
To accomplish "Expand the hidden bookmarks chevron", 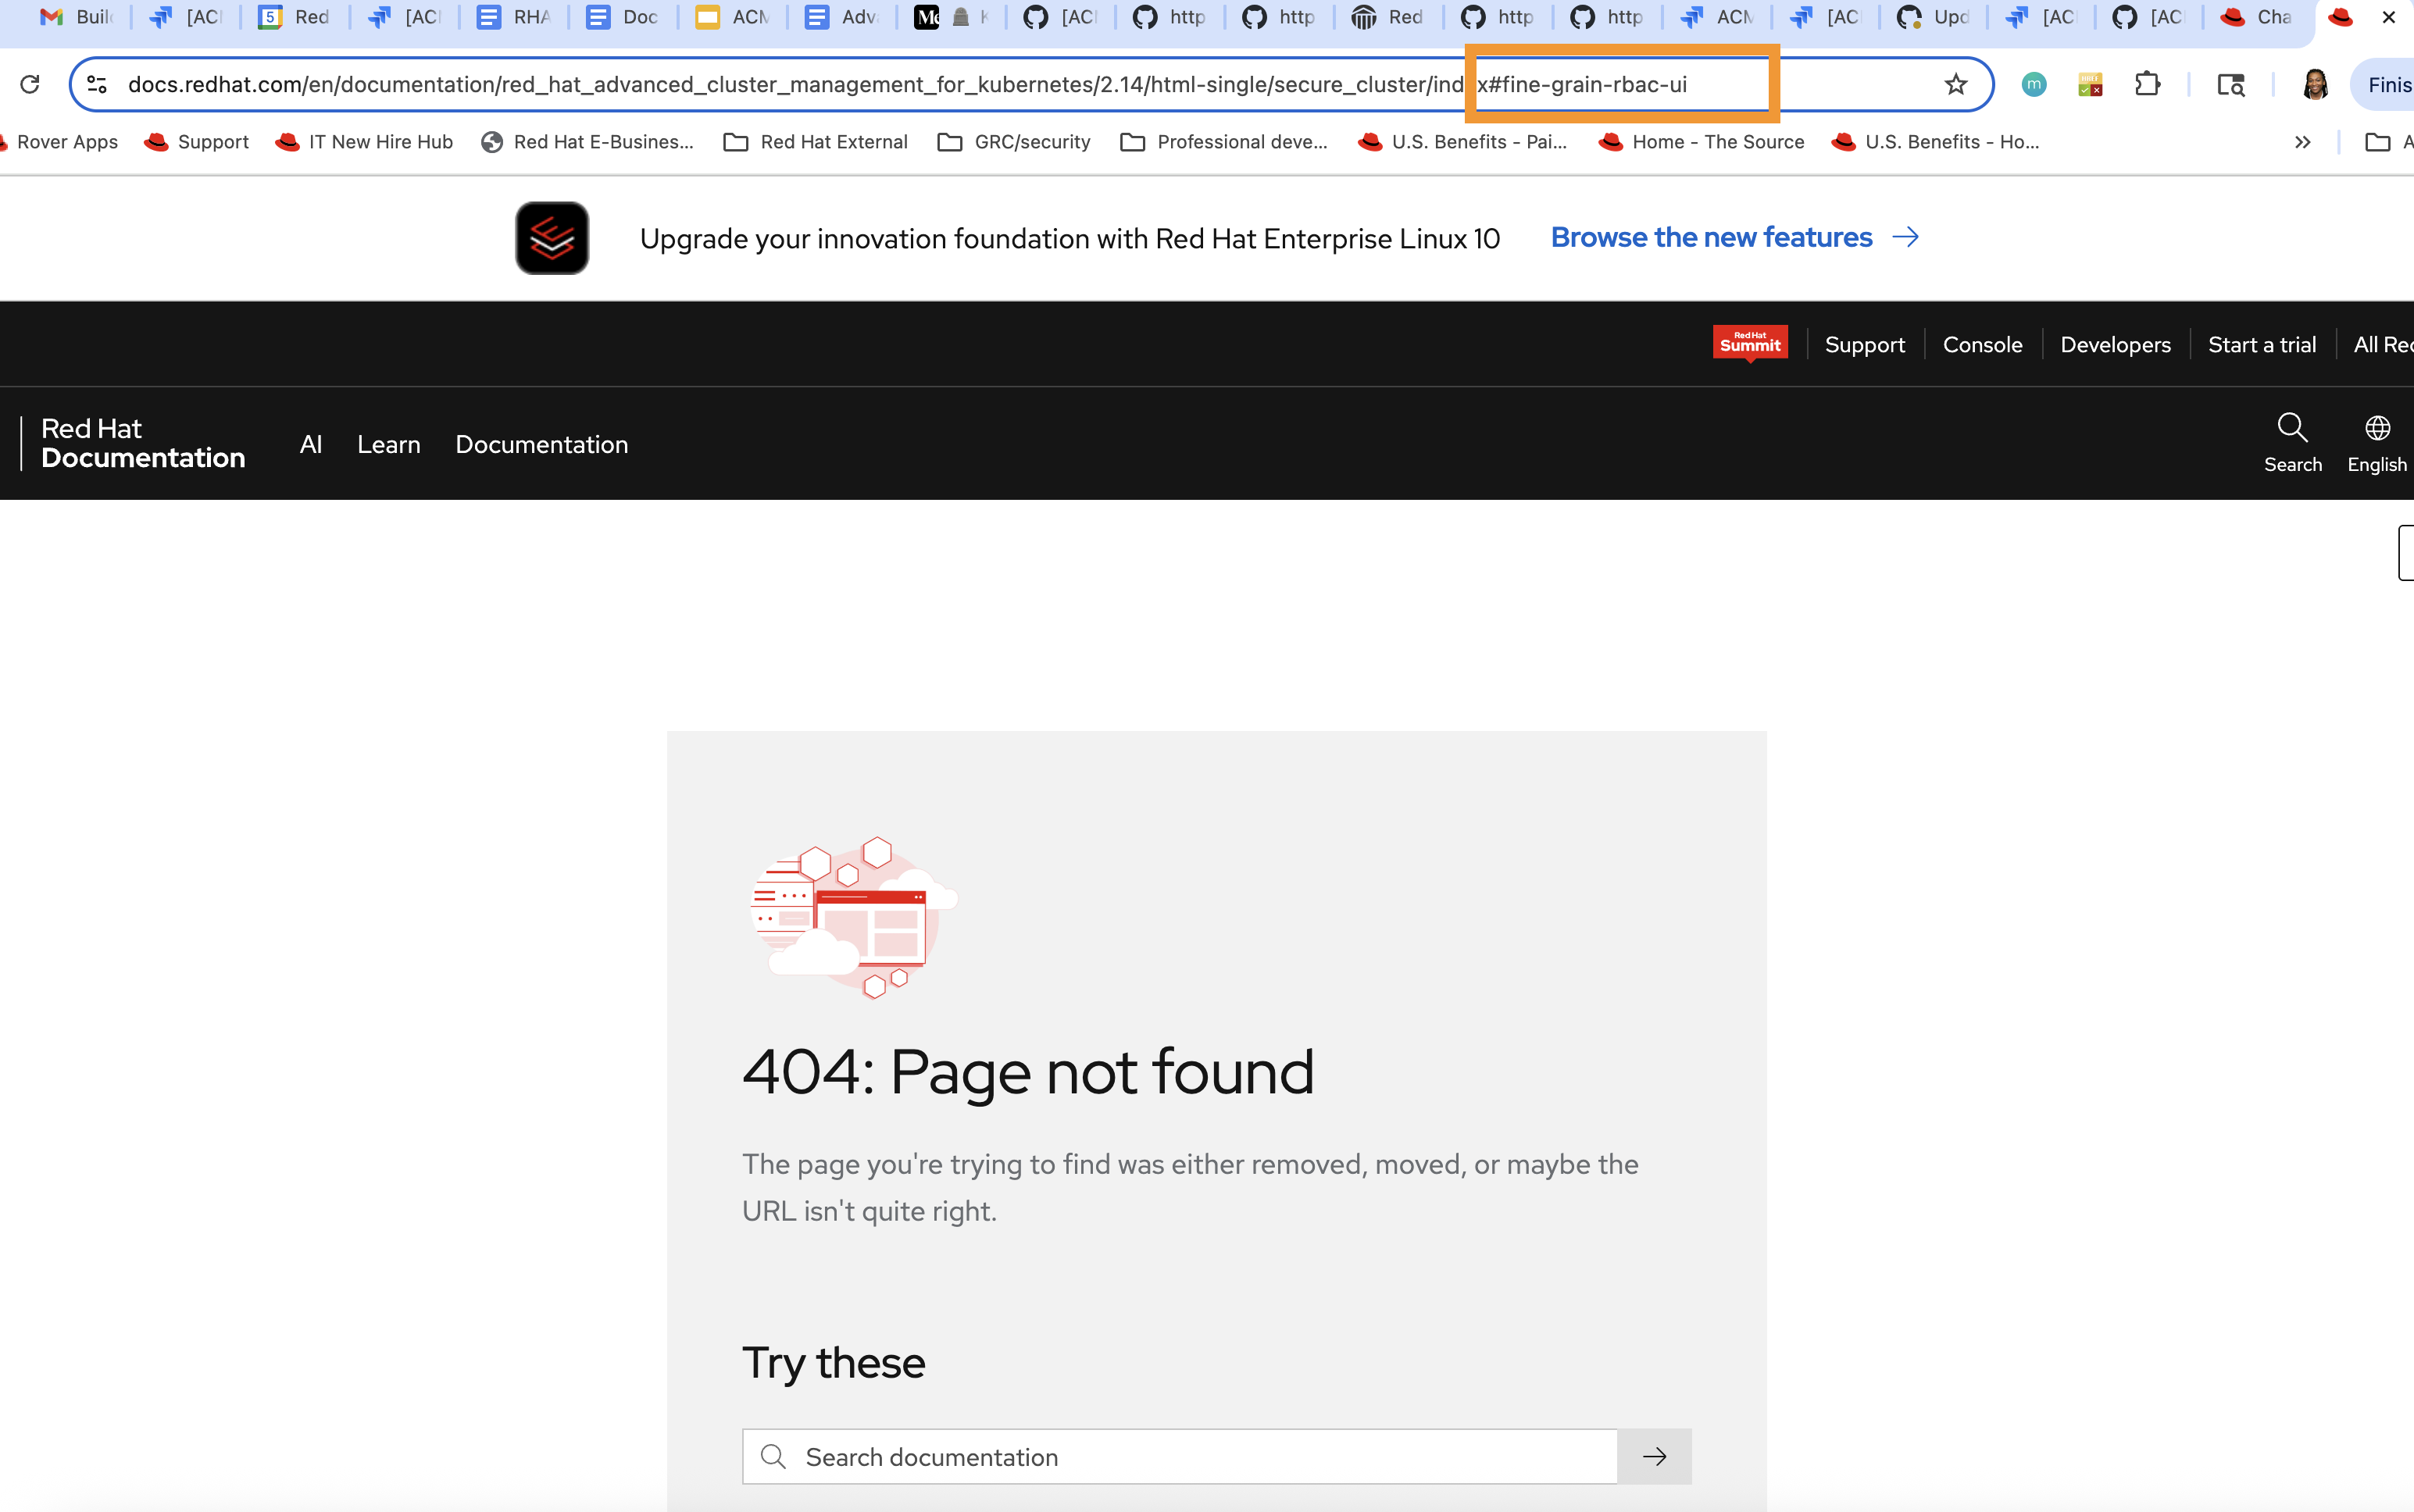I will 2302,142.
